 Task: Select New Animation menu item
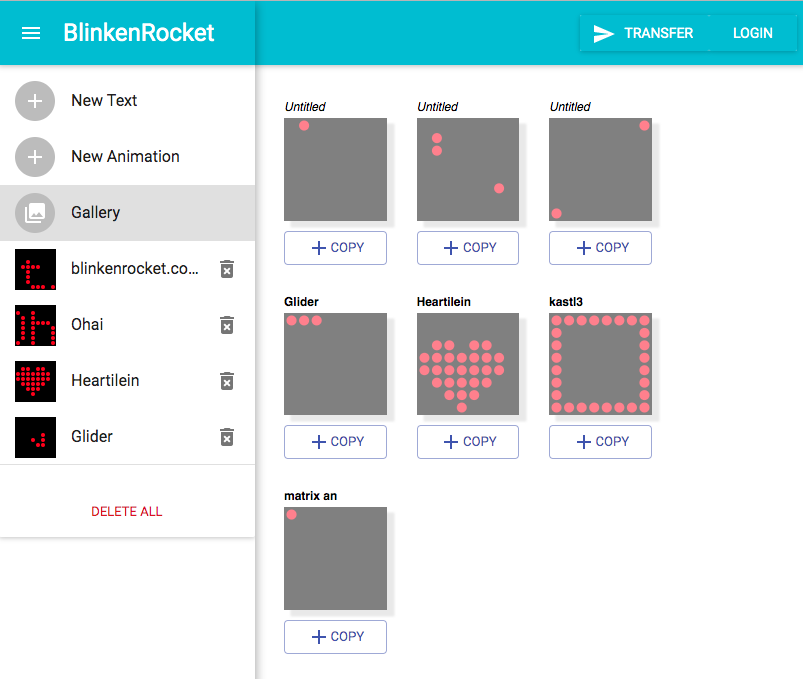click(128, 157)
